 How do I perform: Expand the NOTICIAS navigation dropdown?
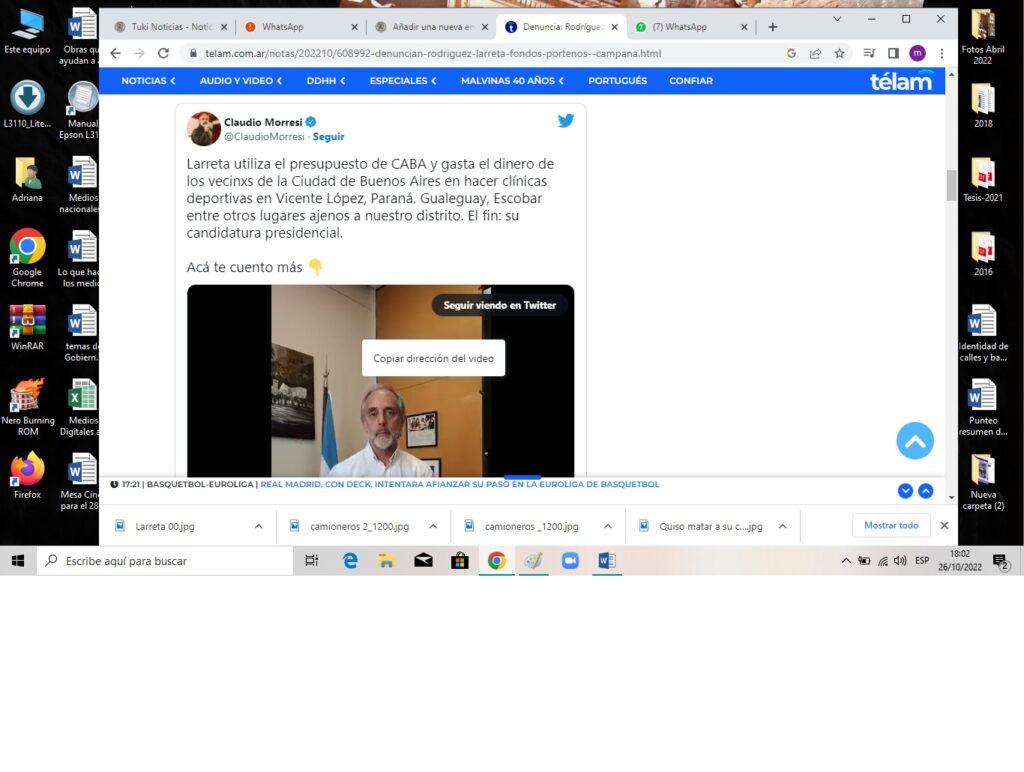pyautogui.click(x=148, y=81)
